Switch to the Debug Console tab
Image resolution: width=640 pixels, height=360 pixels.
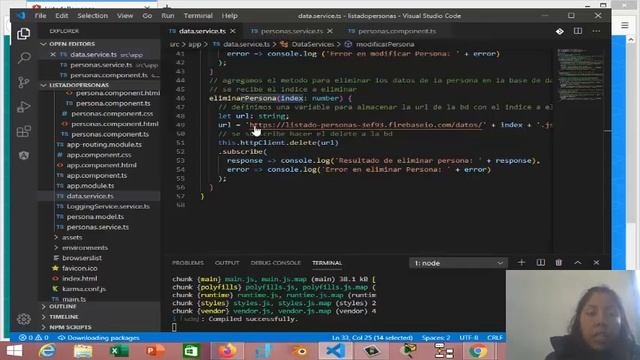coord(276,262)
